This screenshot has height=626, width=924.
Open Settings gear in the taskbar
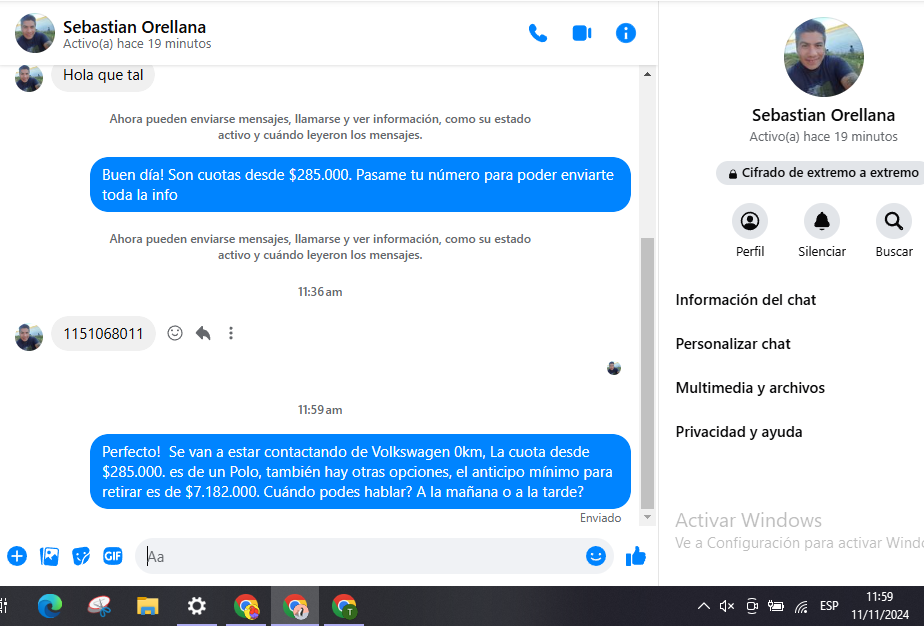tap(196, 606)
